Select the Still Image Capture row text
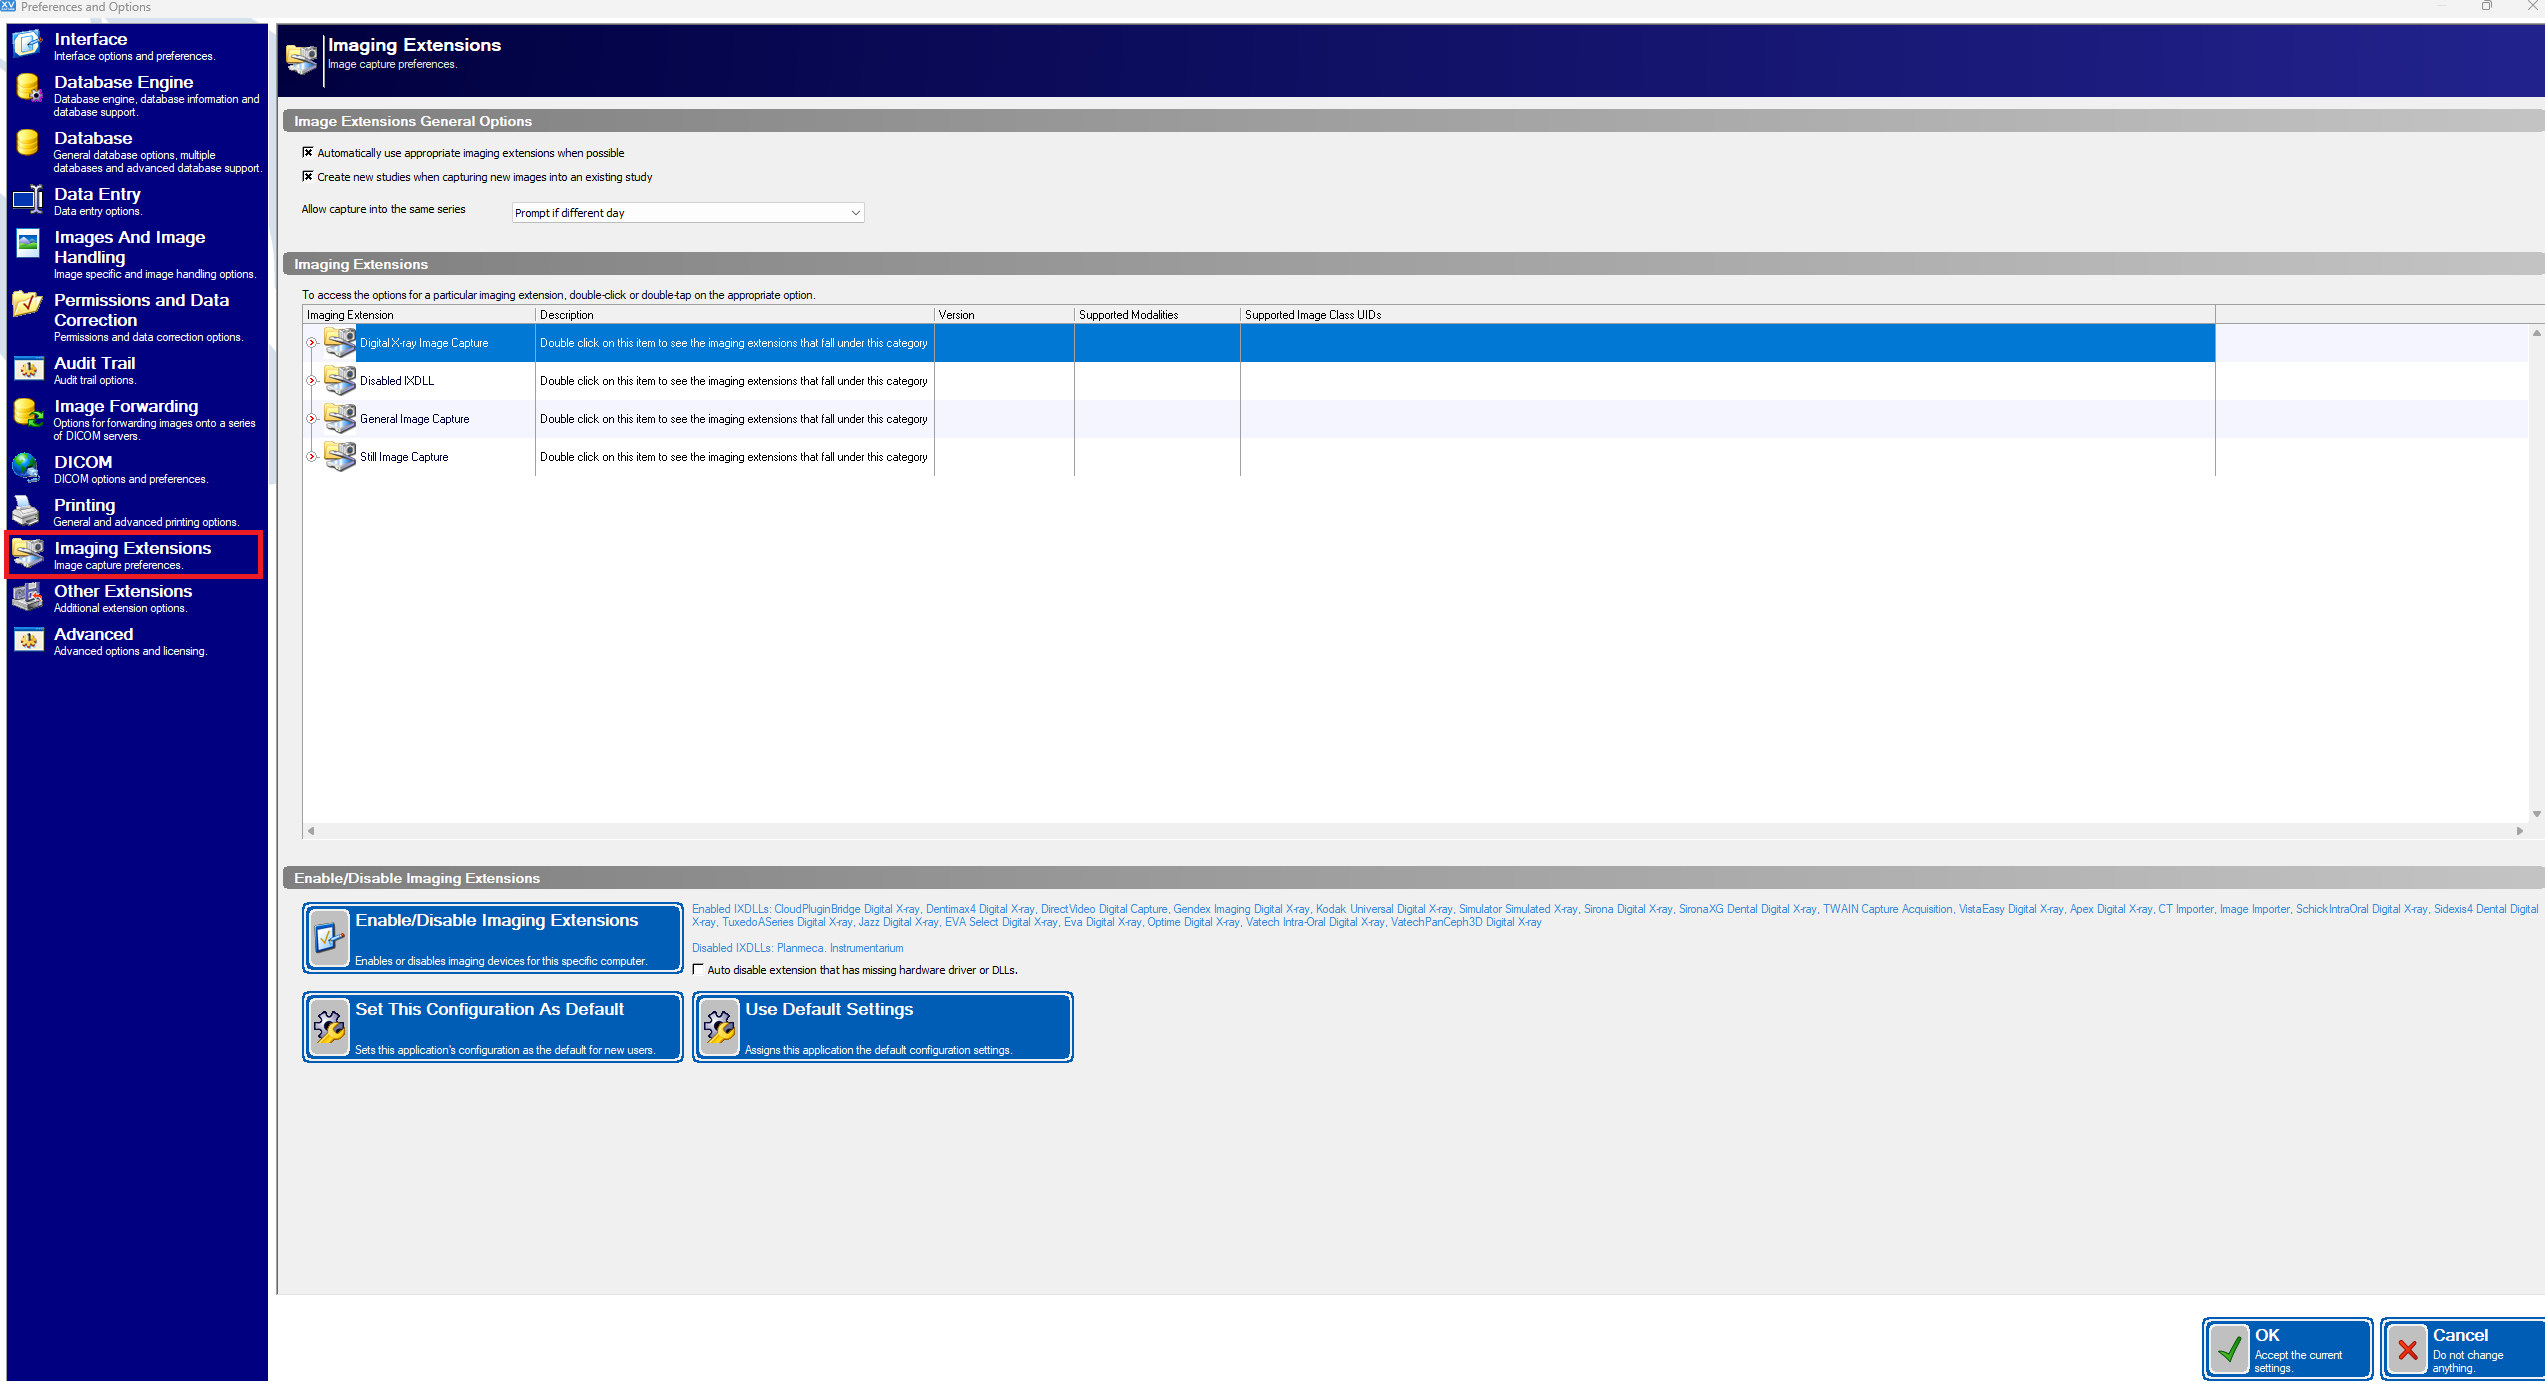Viewport: 2545px width, 1384px height. [404, 457]
